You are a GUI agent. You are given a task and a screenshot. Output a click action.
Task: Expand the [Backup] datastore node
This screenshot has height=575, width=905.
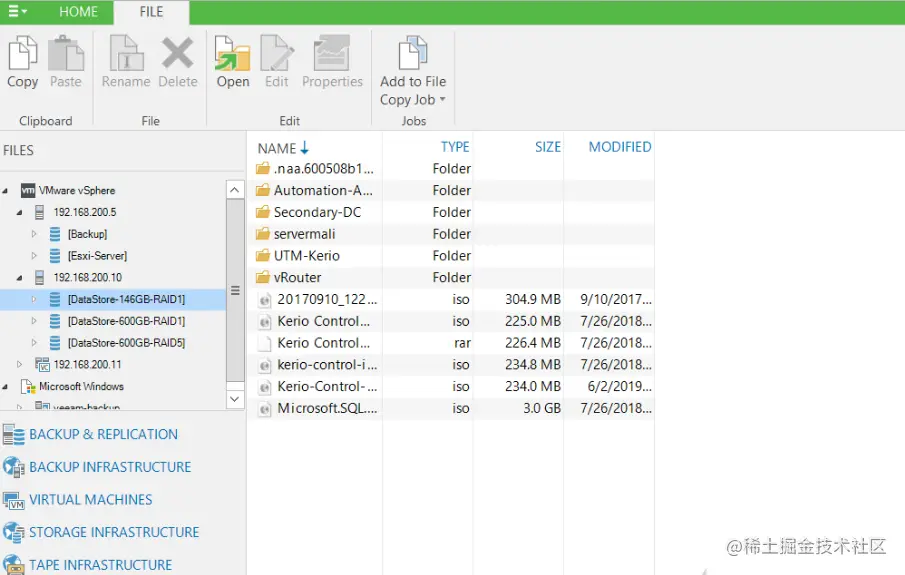(34, 234)
